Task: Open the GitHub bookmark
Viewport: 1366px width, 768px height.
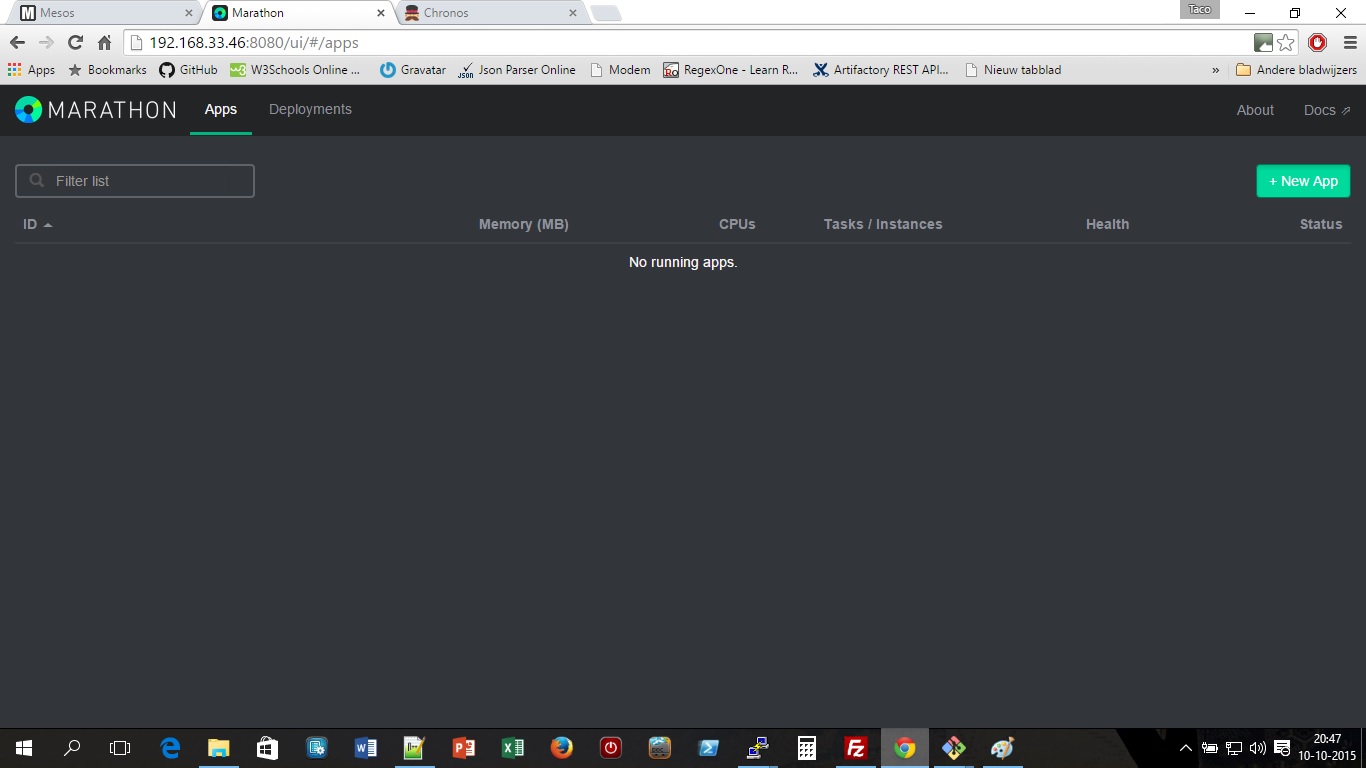Action: pos(188,70)
